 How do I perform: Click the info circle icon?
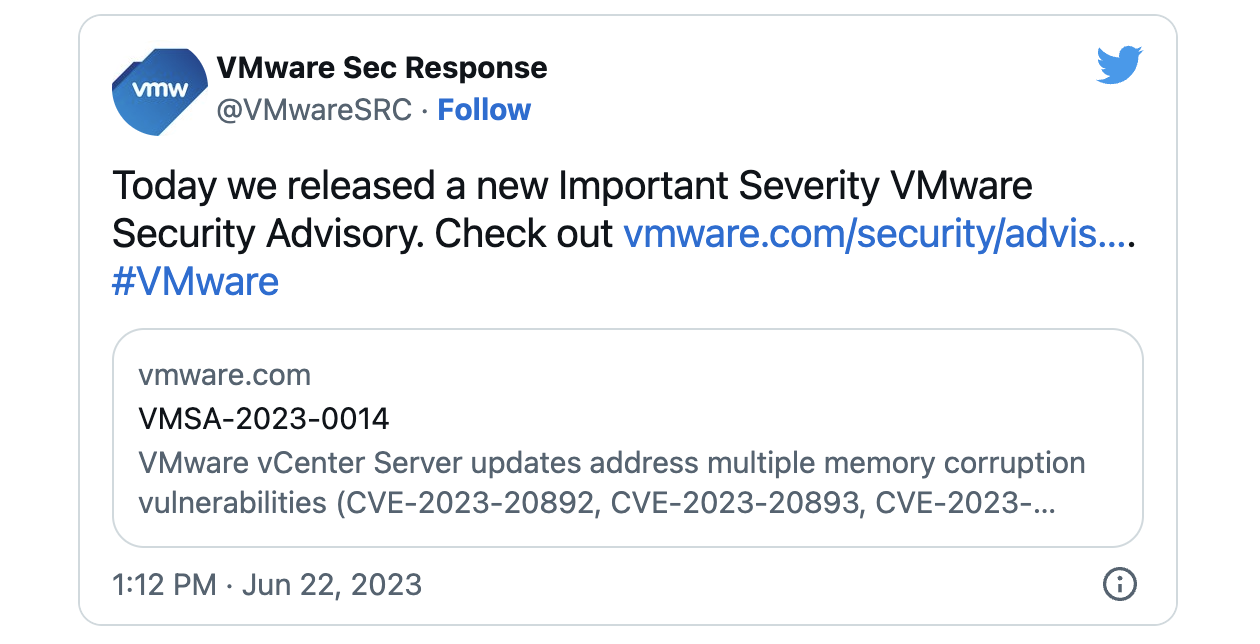coord(1119,584)
